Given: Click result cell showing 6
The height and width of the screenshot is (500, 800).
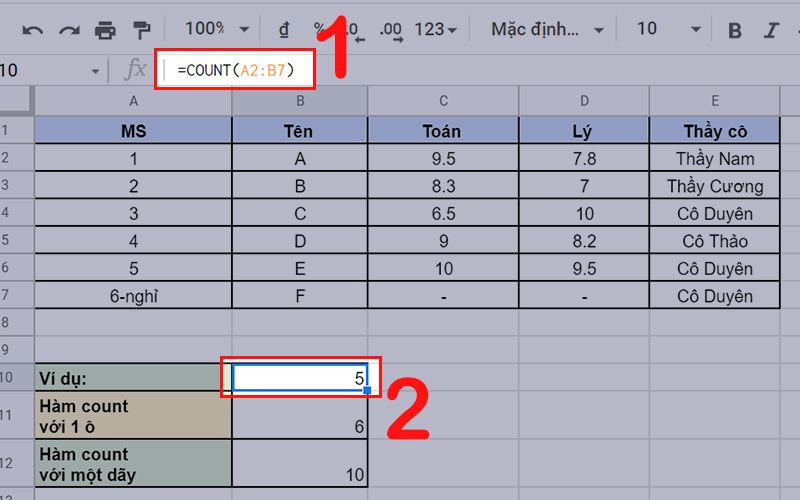Looking at the screenshot, I should point(300,415).
